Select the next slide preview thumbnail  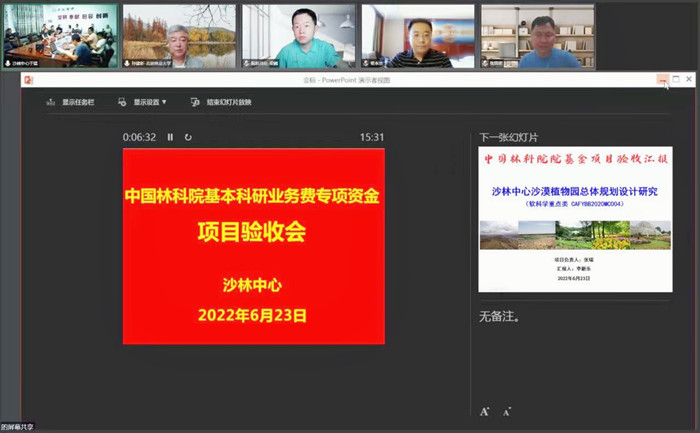point(575,219)
